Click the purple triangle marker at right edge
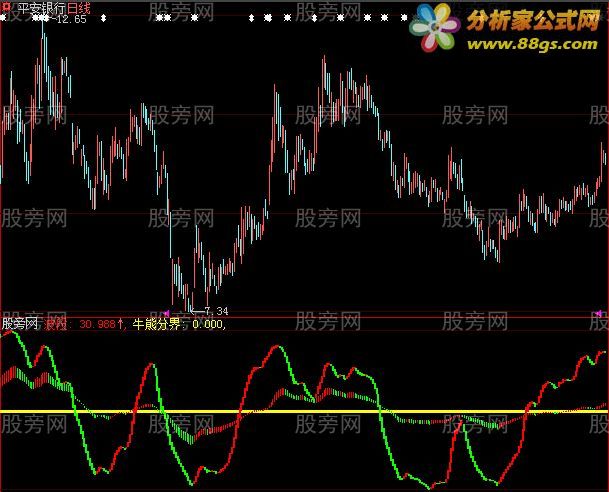The width and height of the screenshot is (609, 492). 599,313
